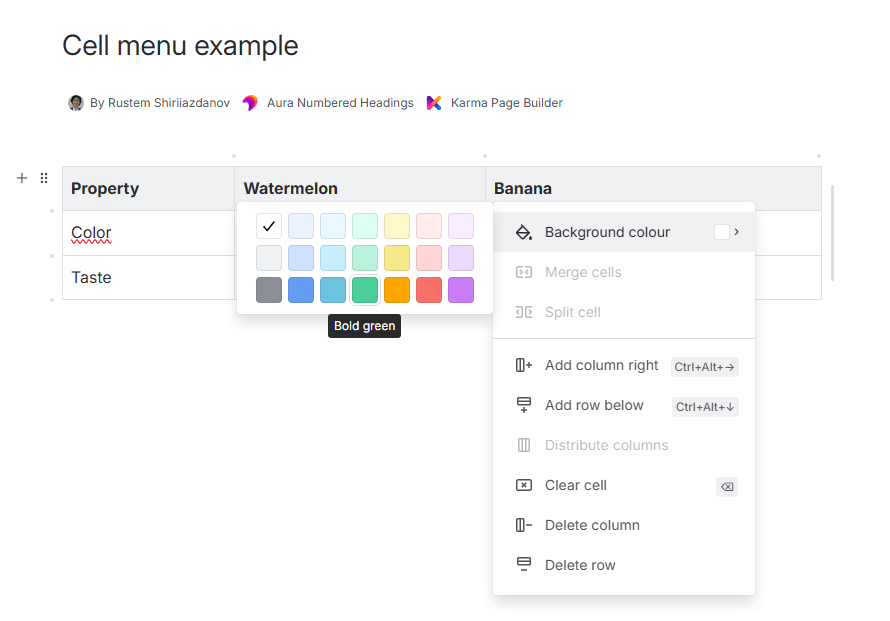Image resolution: width=890 pixels, height=621 pixels.
Task: Pick the bold green colour swatch
Action: coord(365,290)
